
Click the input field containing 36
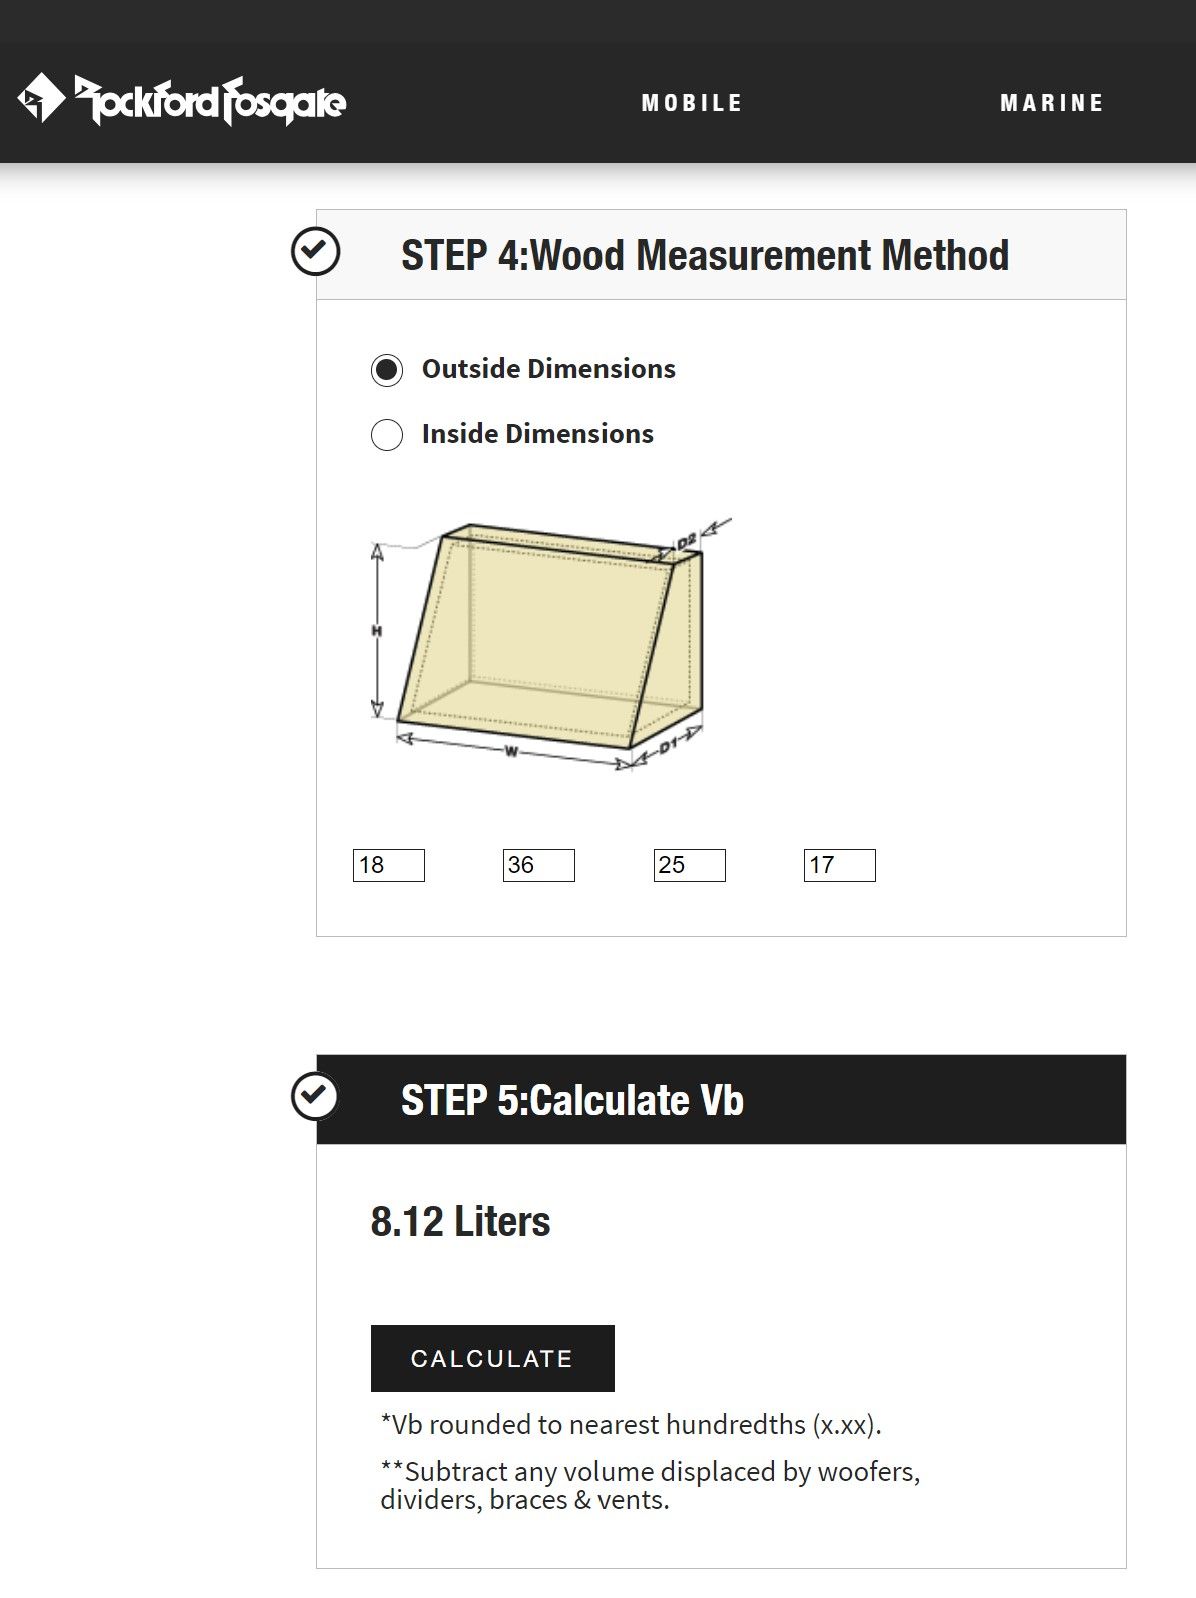coord(539,865)
